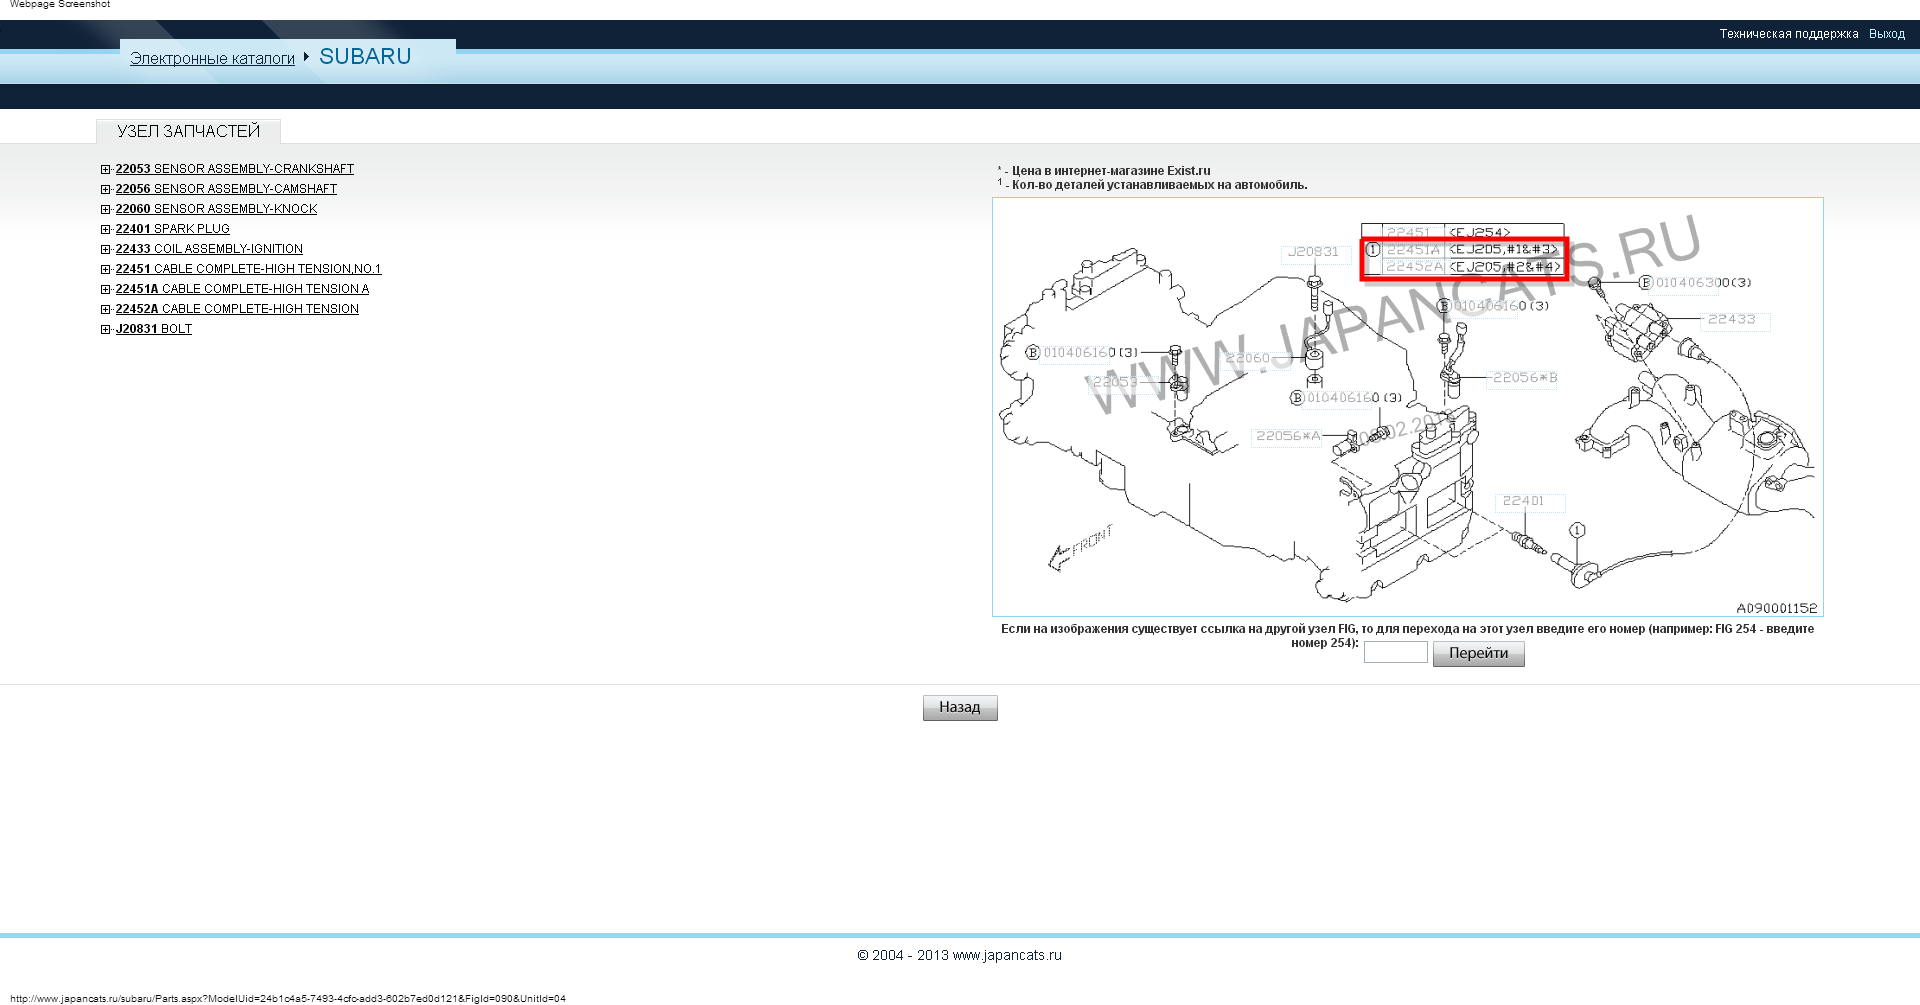This screenshot has height=1005, width=1920.
Task: Open Техническая поддержка link
Action: point(1788,34)
